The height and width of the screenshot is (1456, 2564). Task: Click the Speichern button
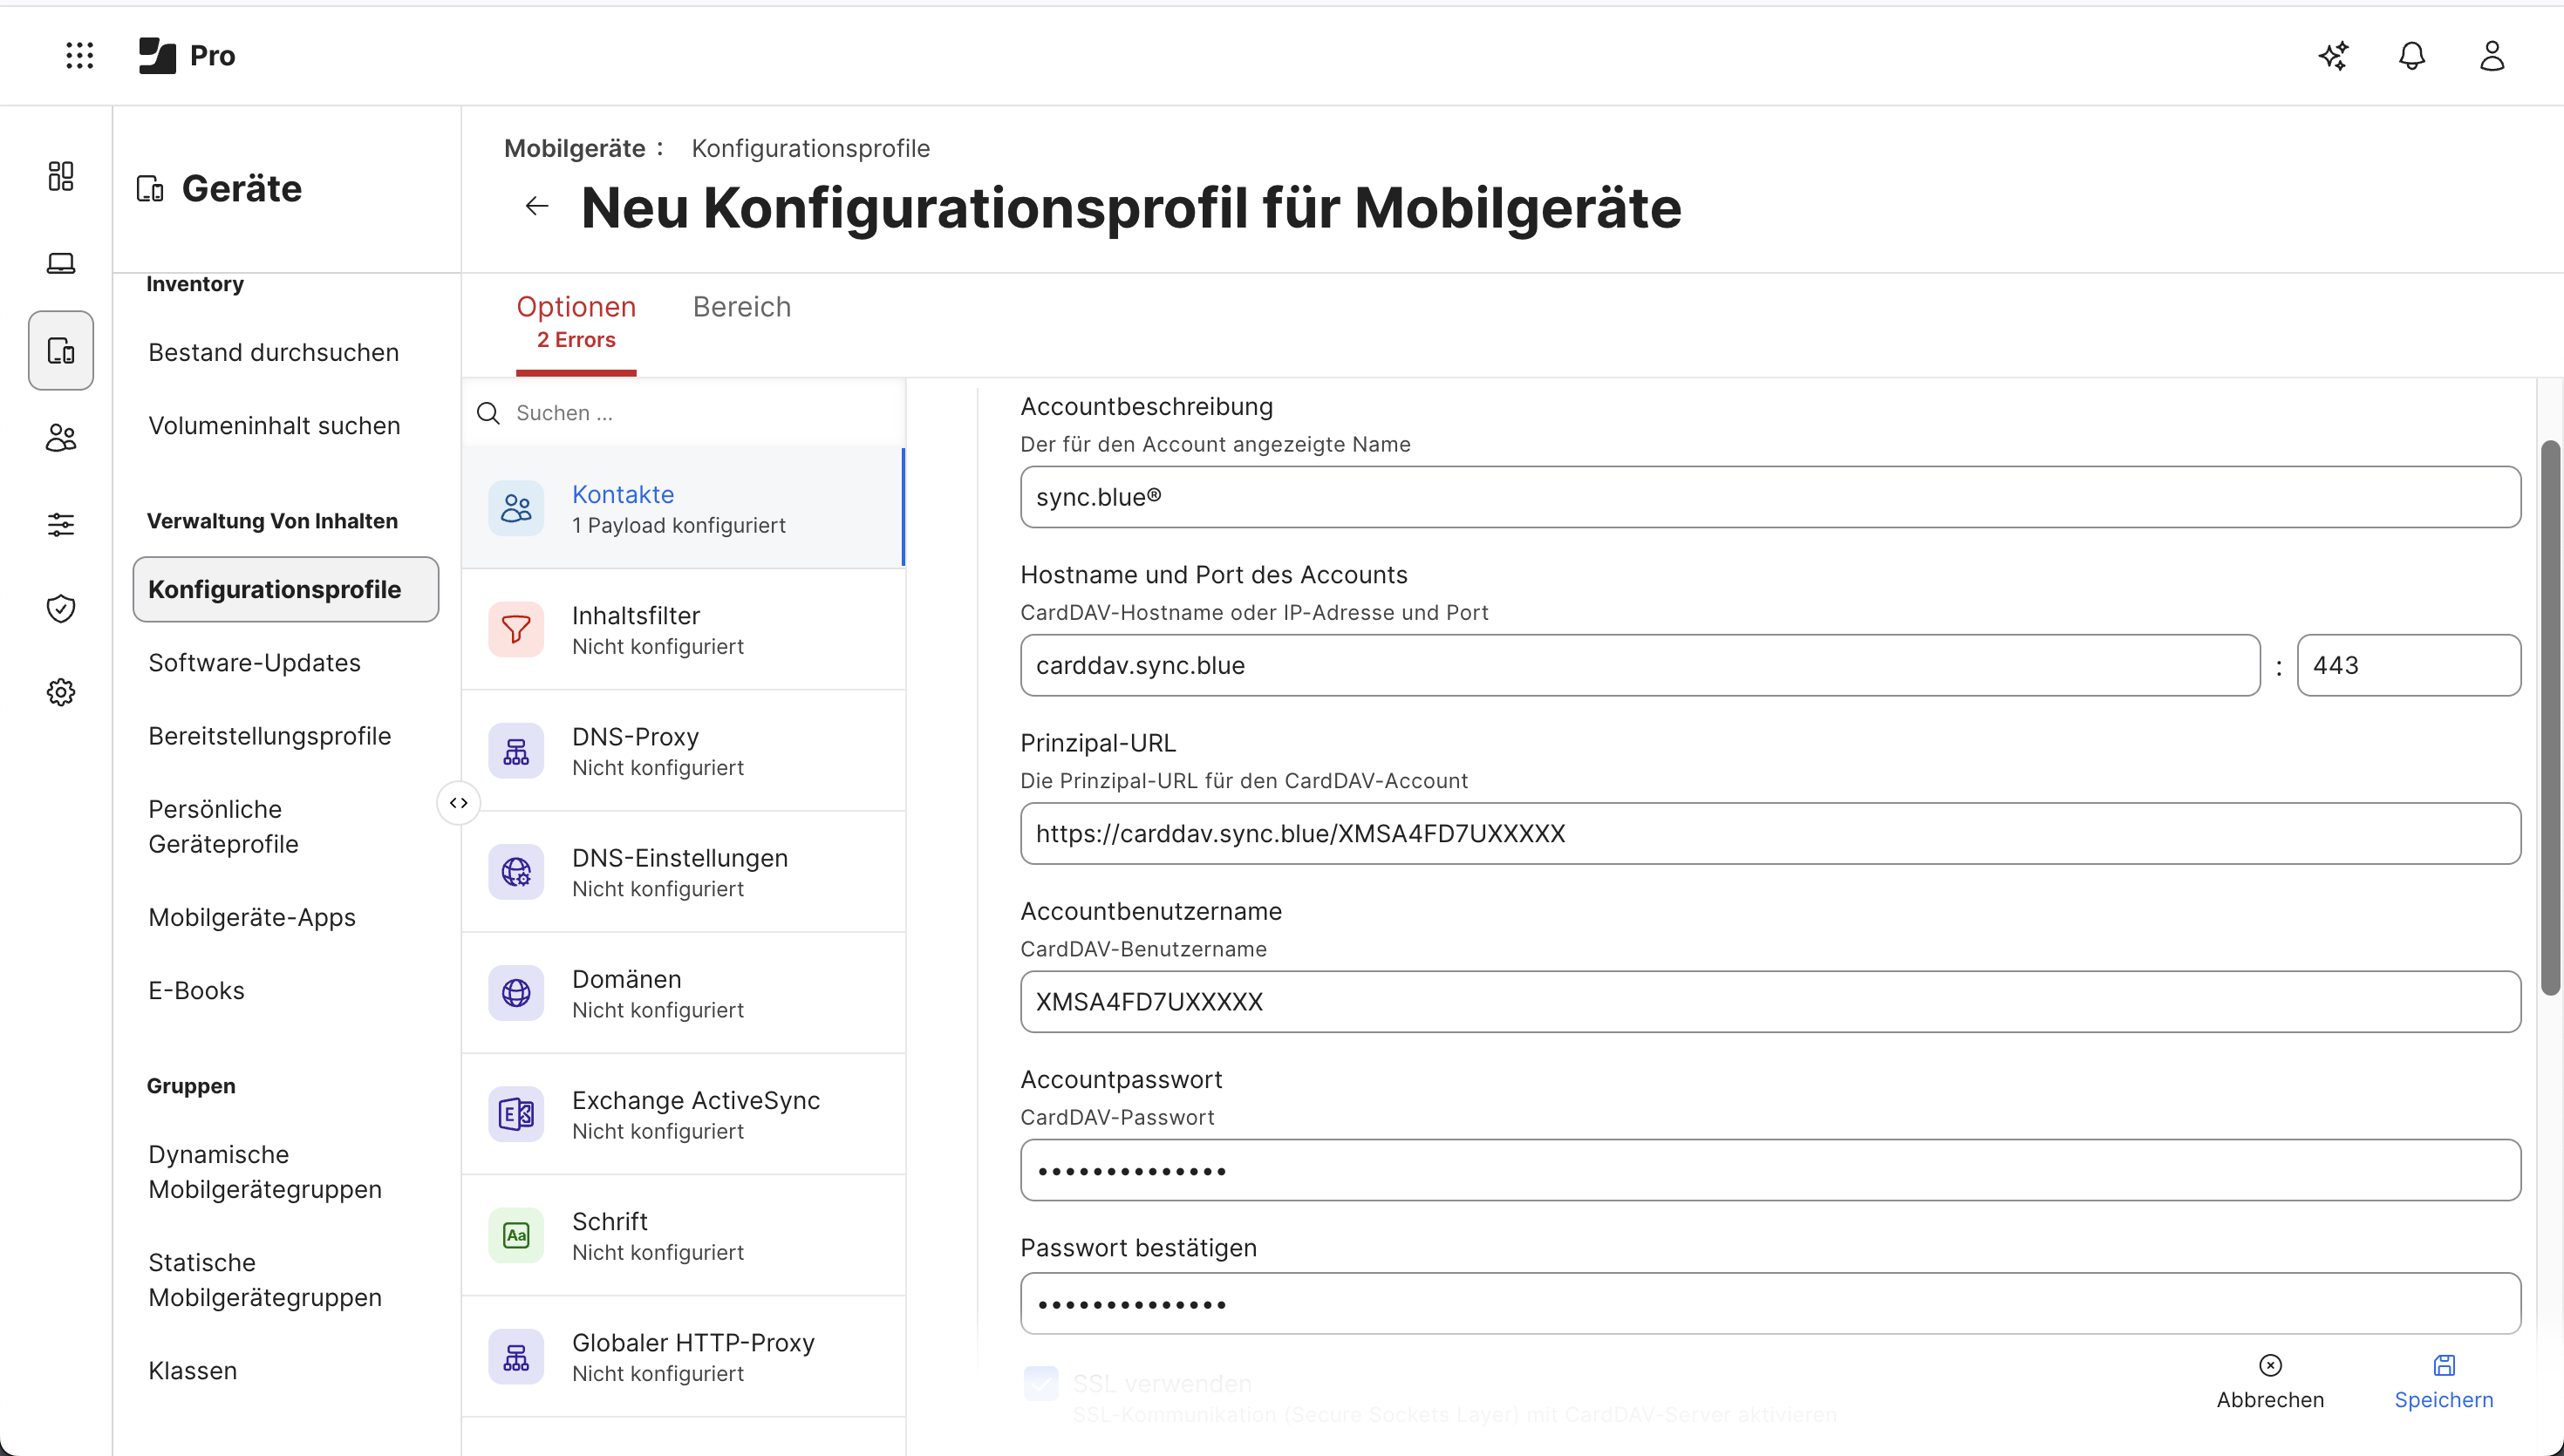tap(2443, 1382)
